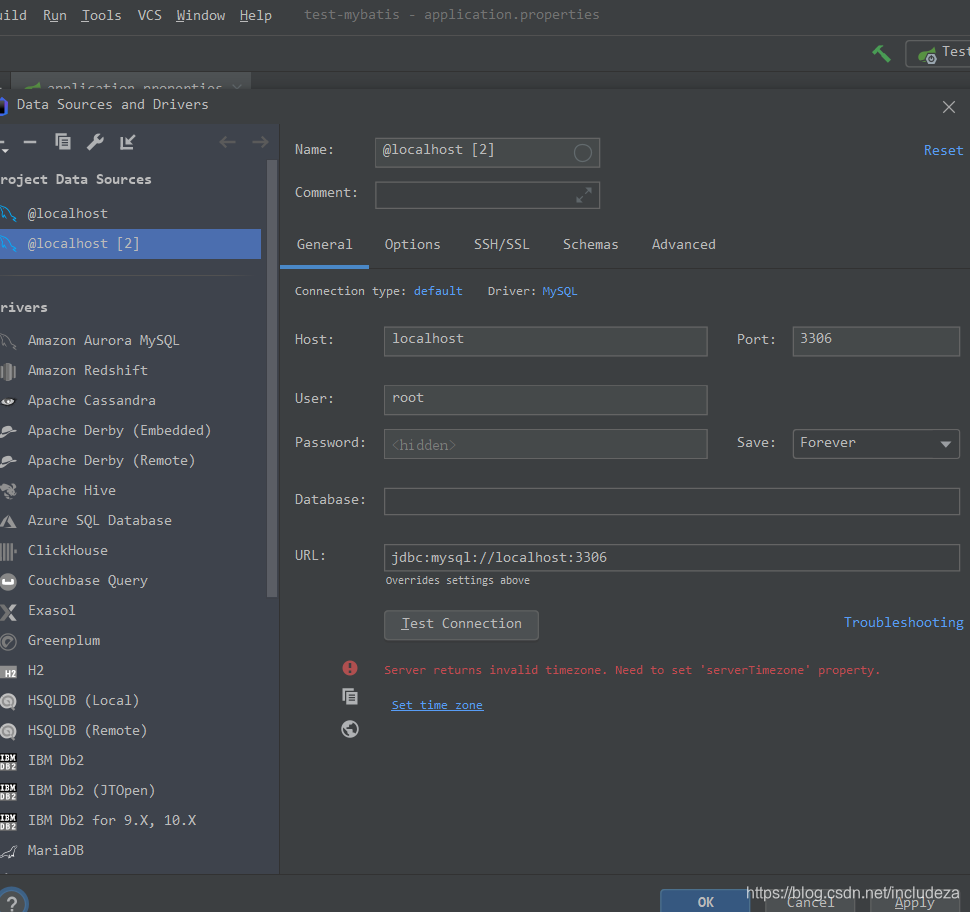Click the globe icon below copy icon
This screenshot has height=912, width=970.
point(350,729)
